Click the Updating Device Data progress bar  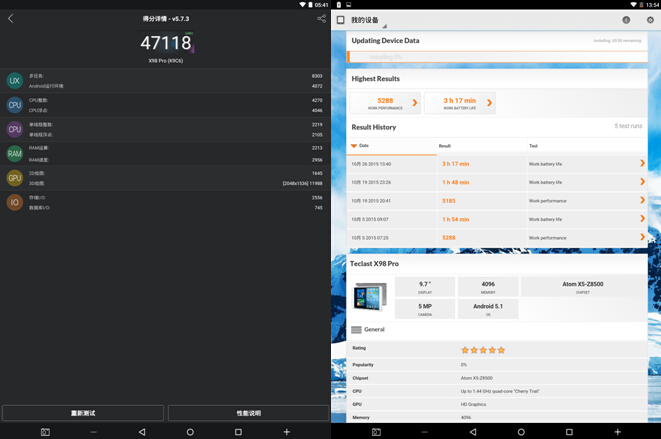pos(497,57)
